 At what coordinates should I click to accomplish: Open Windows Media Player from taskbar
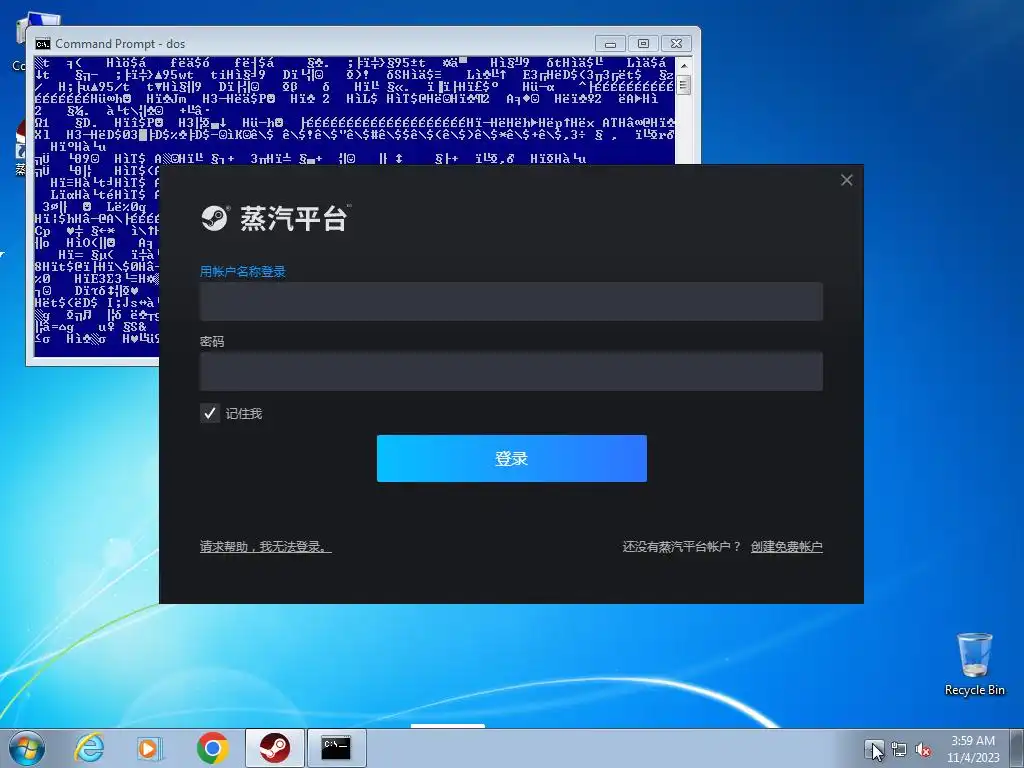pos(150,748)
